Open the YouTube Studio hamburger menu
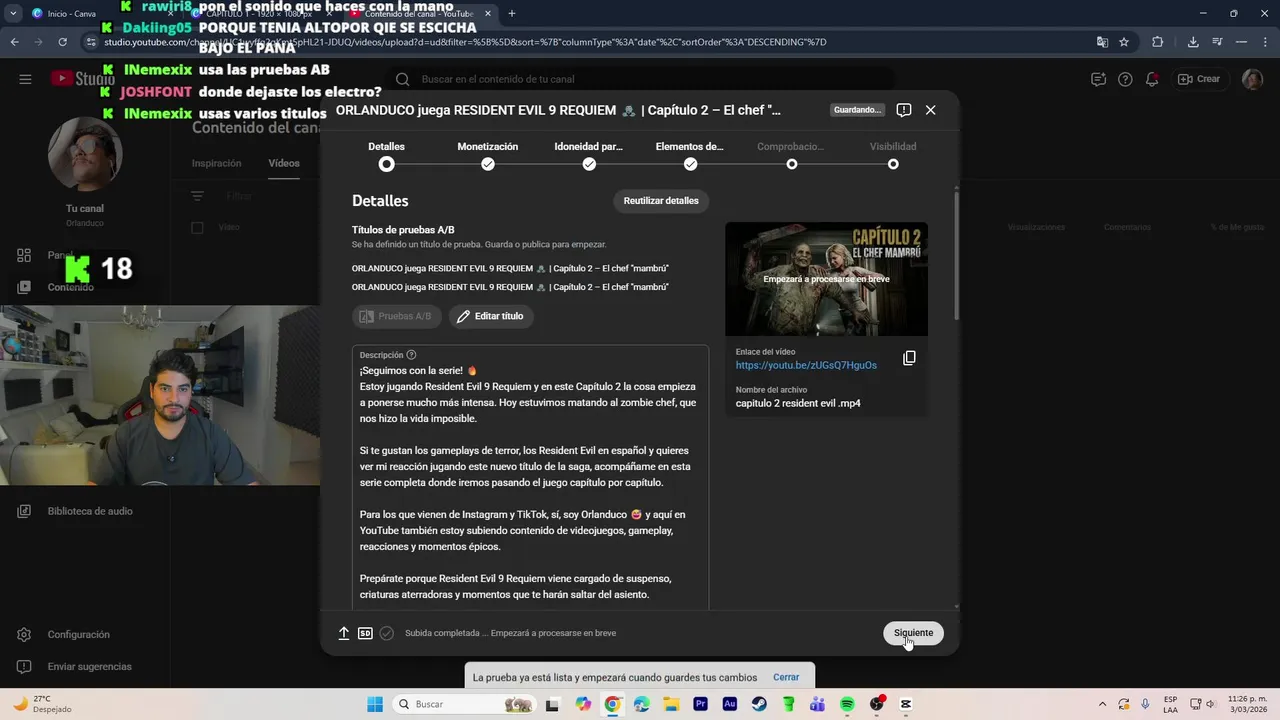This screenshot has width=1280, height=720. coord(25,79)
